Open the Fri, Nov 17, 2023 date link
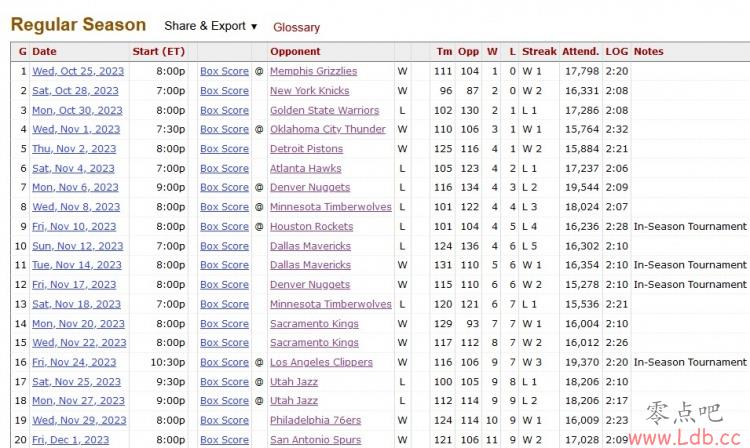750x448 pixels. (x=74, y=285)
